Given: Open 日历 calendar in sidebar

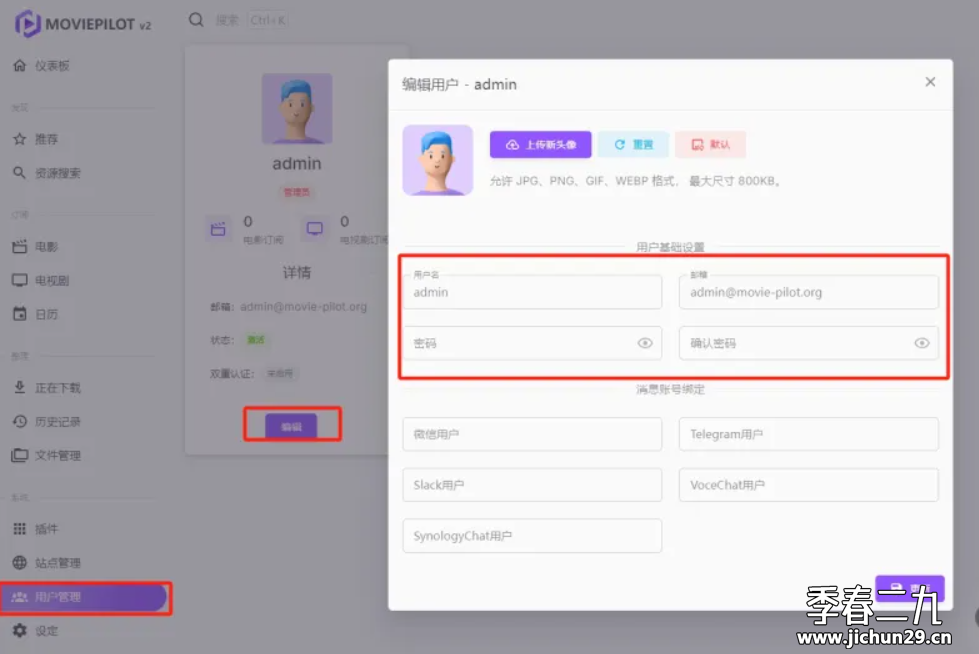Looking at the screenshot, I should (x=46, y=315).
